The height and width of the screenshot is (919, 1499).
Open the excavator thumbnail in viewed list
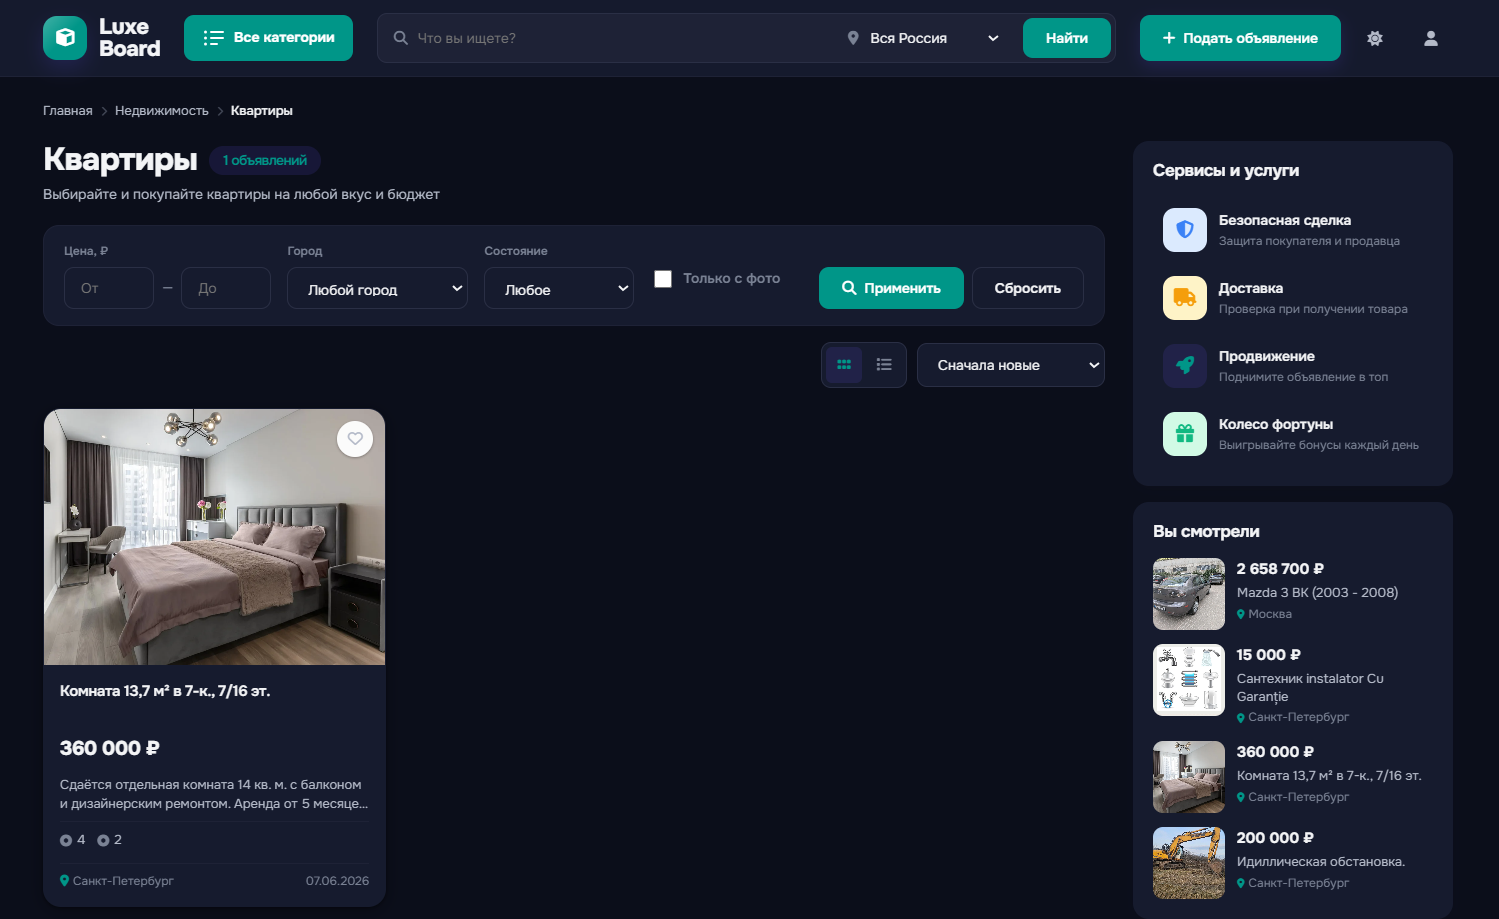(1189, 863)
